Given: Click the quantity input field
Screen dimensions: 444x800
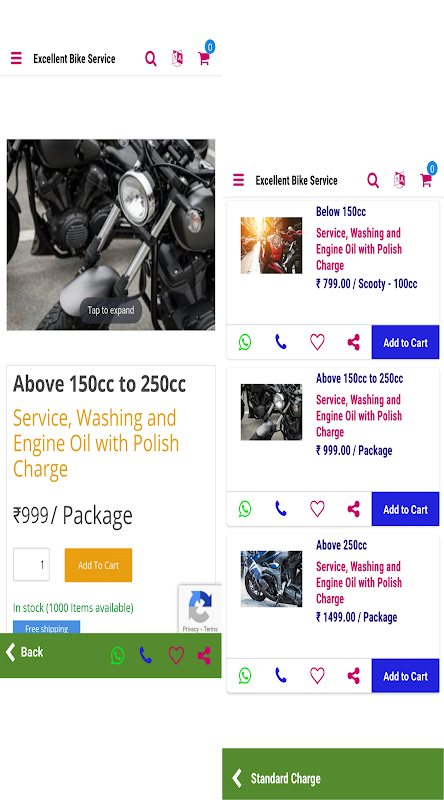Looking at the screenshot, I should tap(32, 564).
